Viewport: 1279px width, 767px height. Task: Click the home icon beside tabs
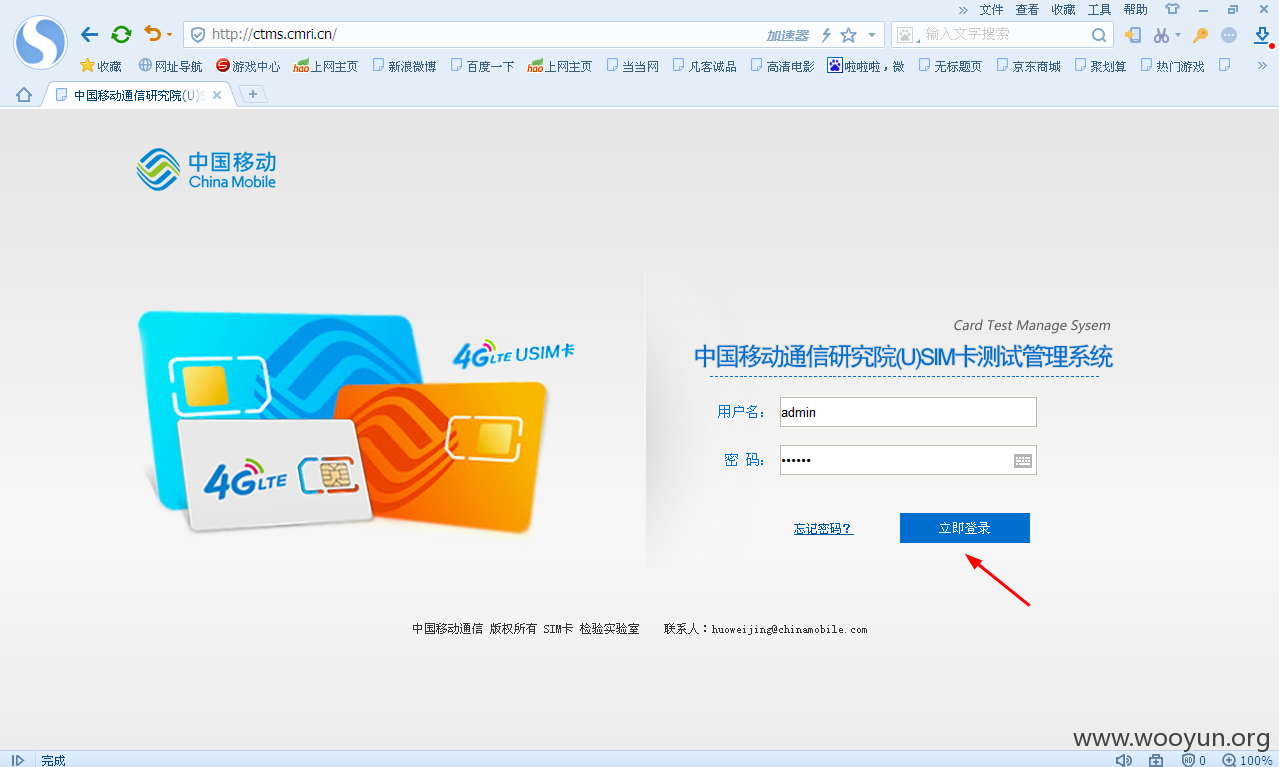(24, 95)
